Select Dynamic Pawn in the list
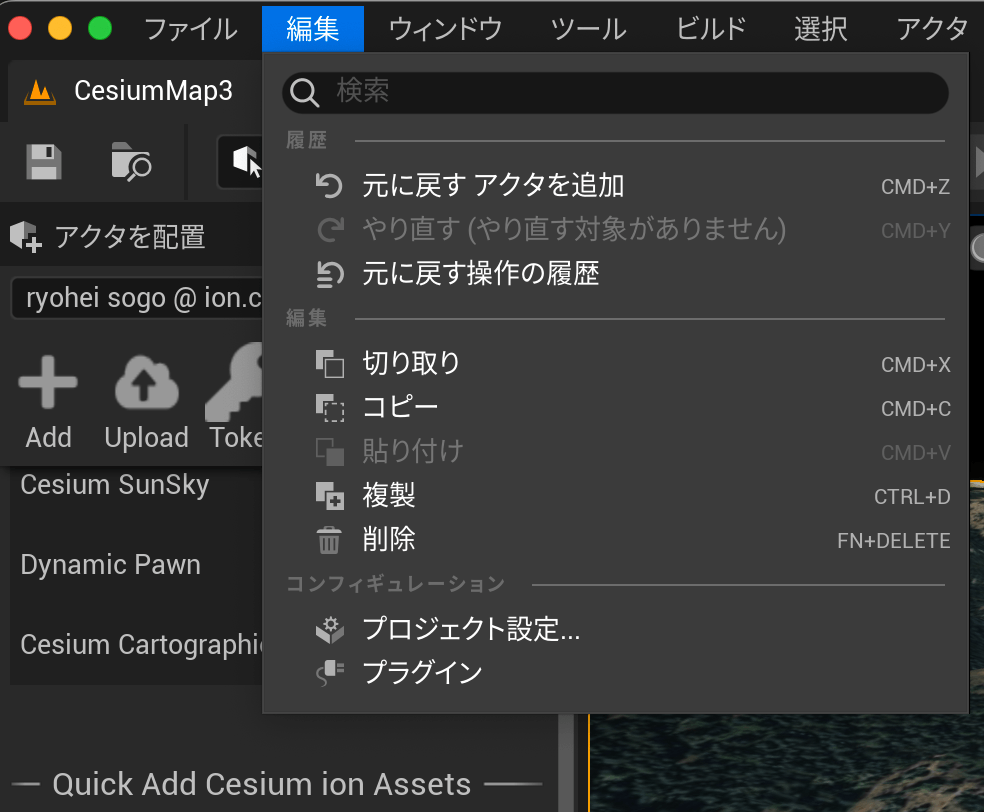The image size is (984, 812). click(110, 565)
